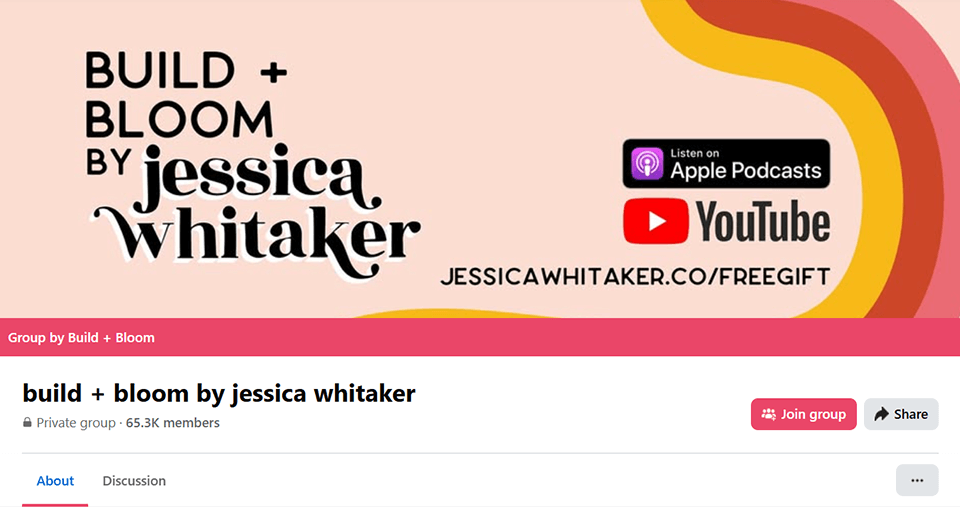The height and width of the screenshot is (507, 960).
Task: Click the Private group label
Action: pyautogui.click(x=76, y=422)
